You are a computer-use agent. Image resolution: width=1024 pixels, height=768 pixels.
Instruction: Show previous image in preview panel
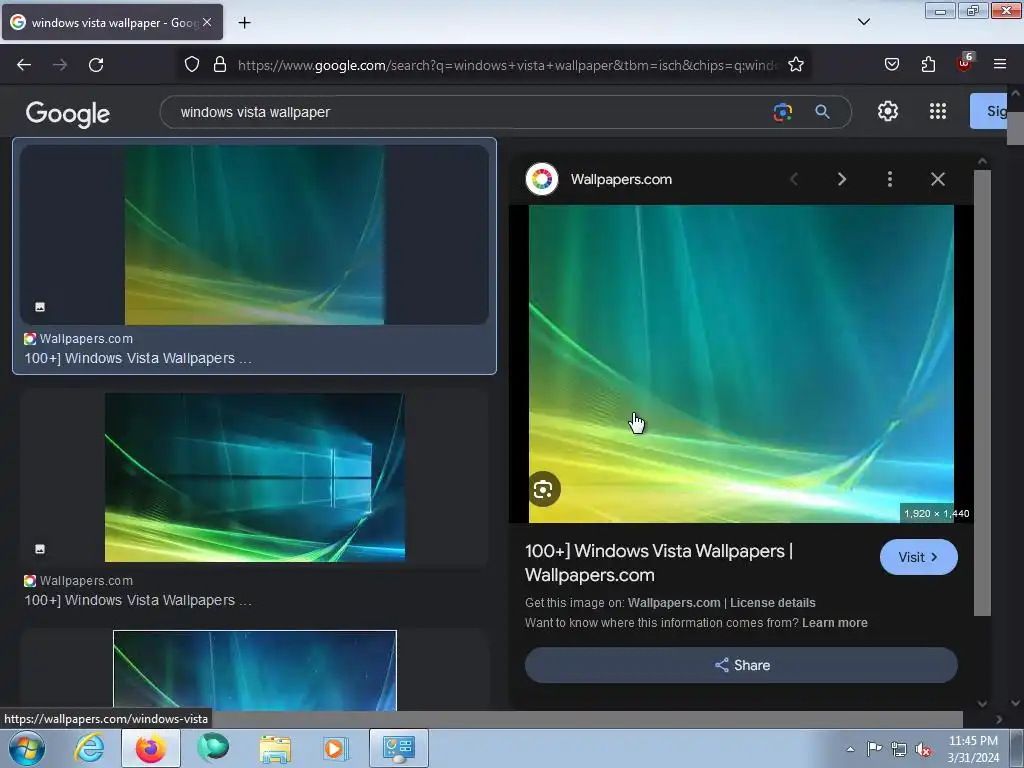point(794,179)
